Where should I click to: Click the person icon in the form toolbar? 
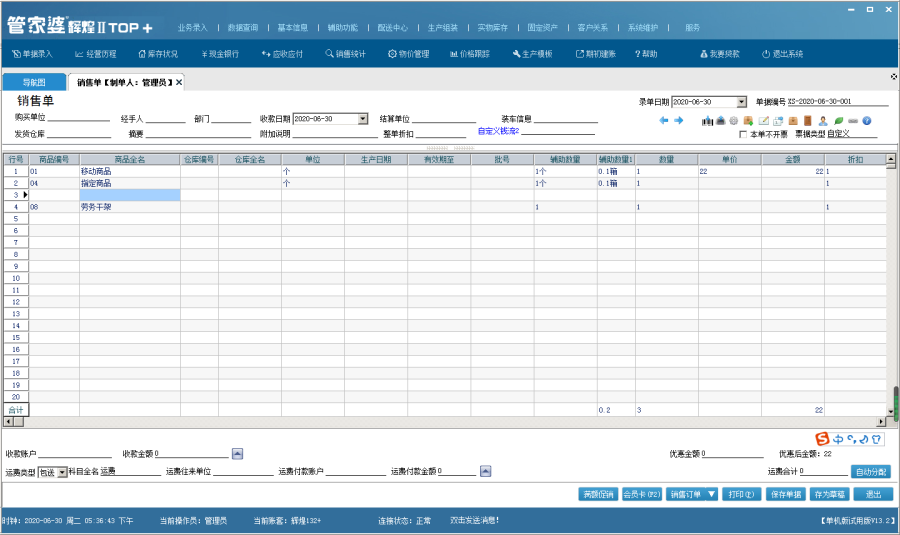pos(822,121)
